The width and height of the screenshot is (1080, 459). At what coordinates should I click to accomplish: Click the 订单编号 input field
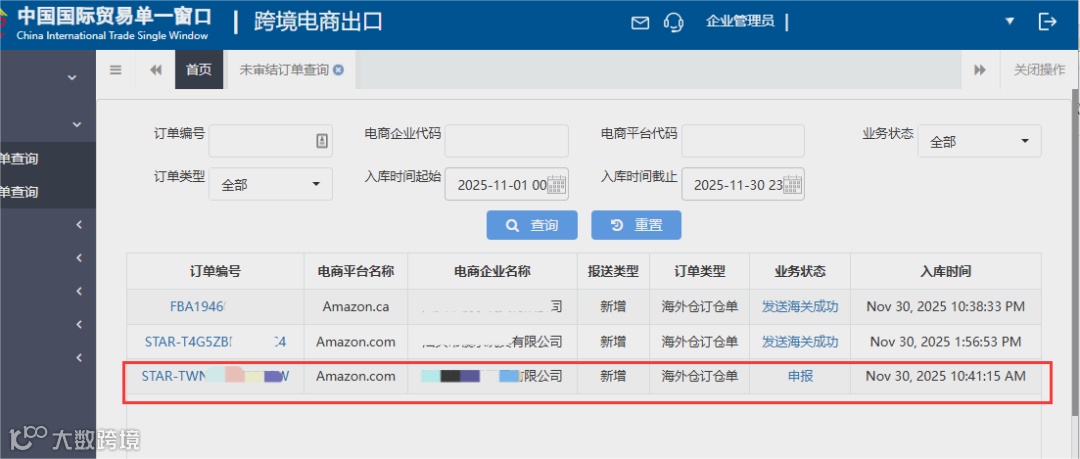point(271,141)
